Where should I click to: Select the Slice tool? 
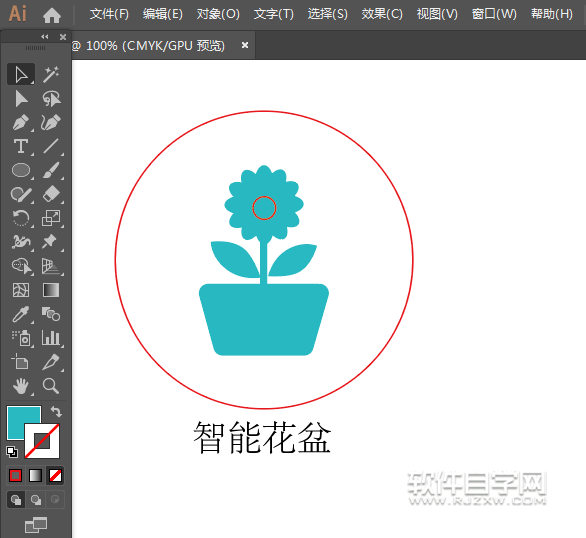click(51, 362)
